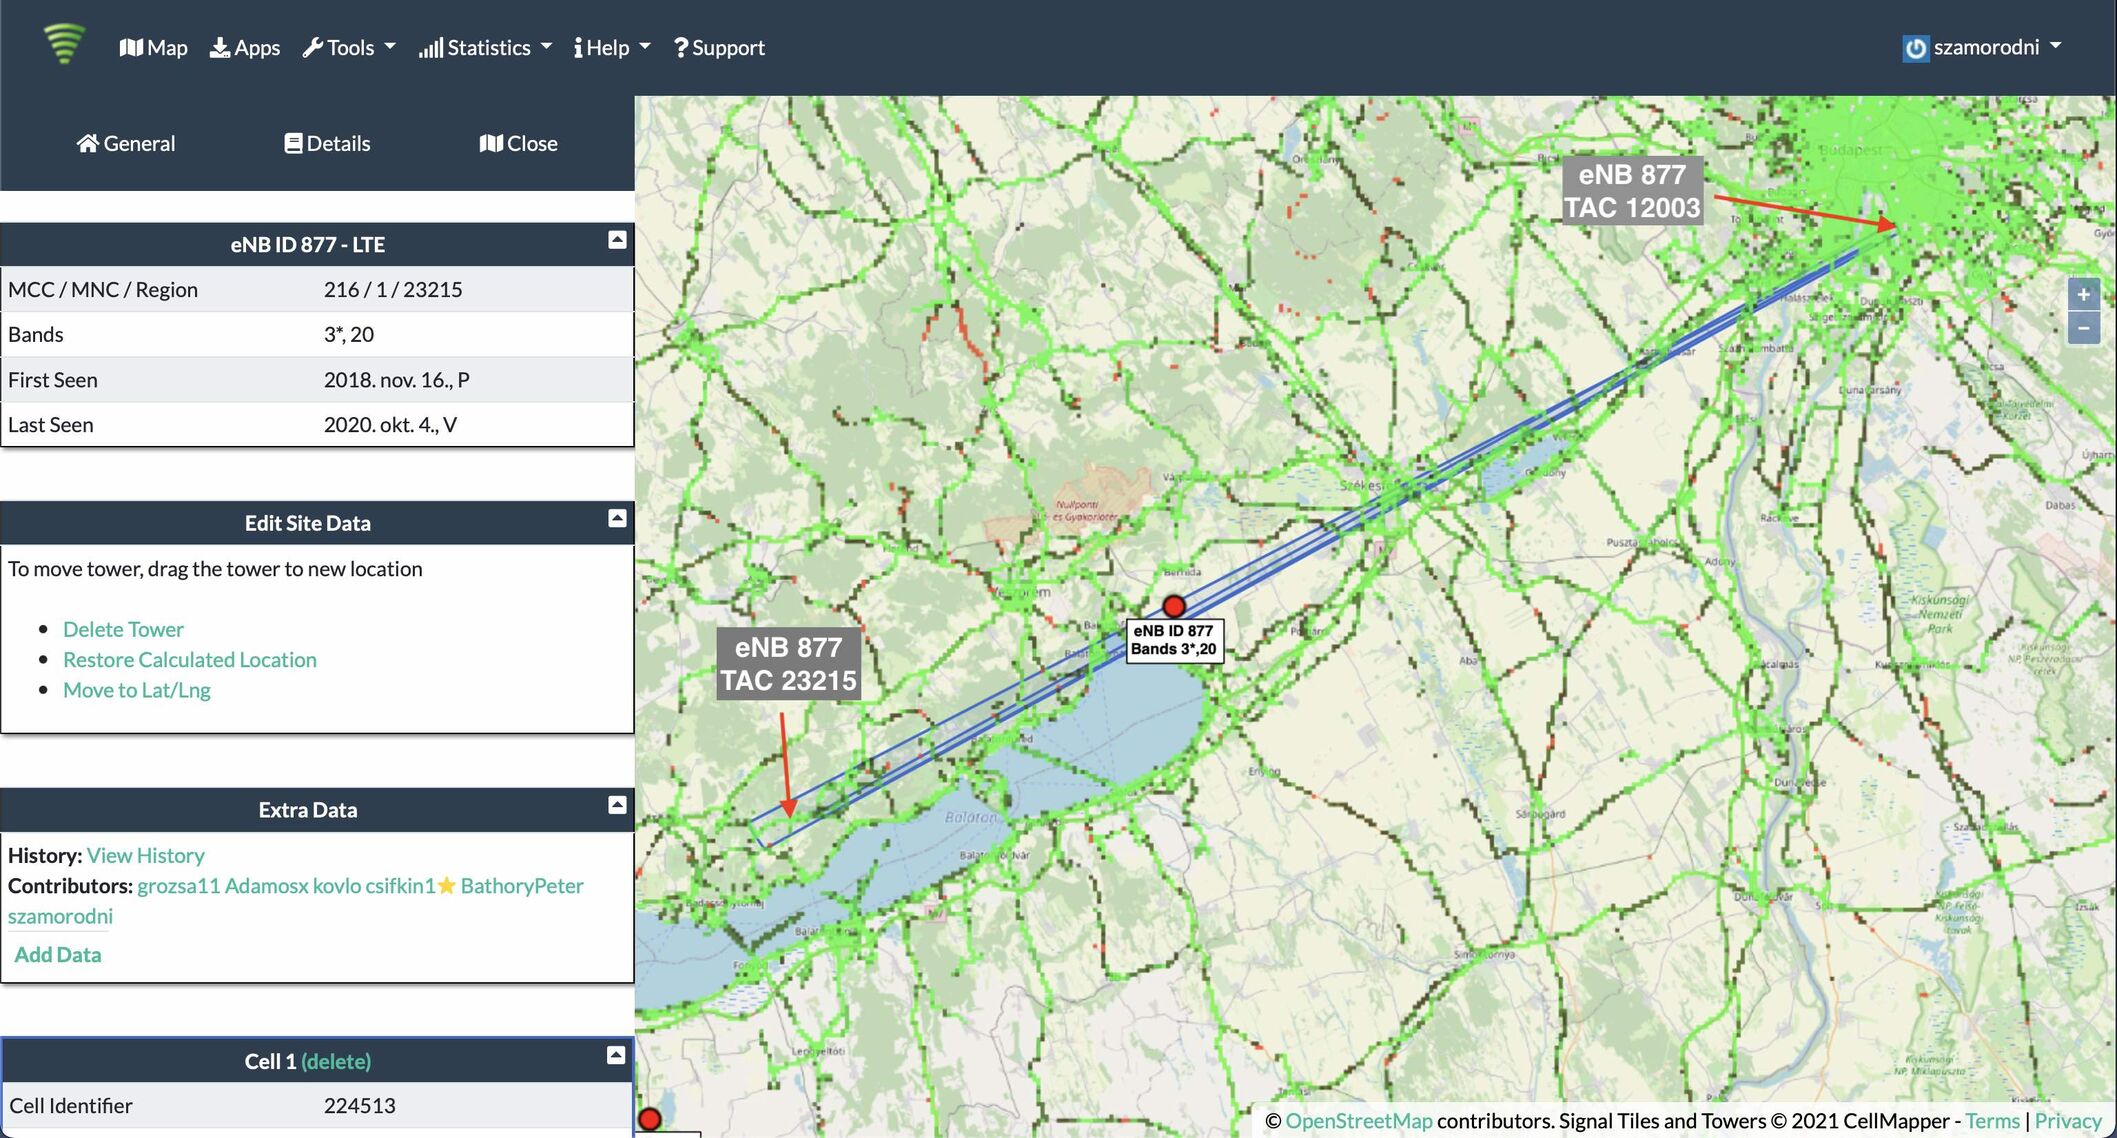Click the question mark icon beside Support
The width and height of the screenshot is (2117, 1138).
[x=681, y=47]
